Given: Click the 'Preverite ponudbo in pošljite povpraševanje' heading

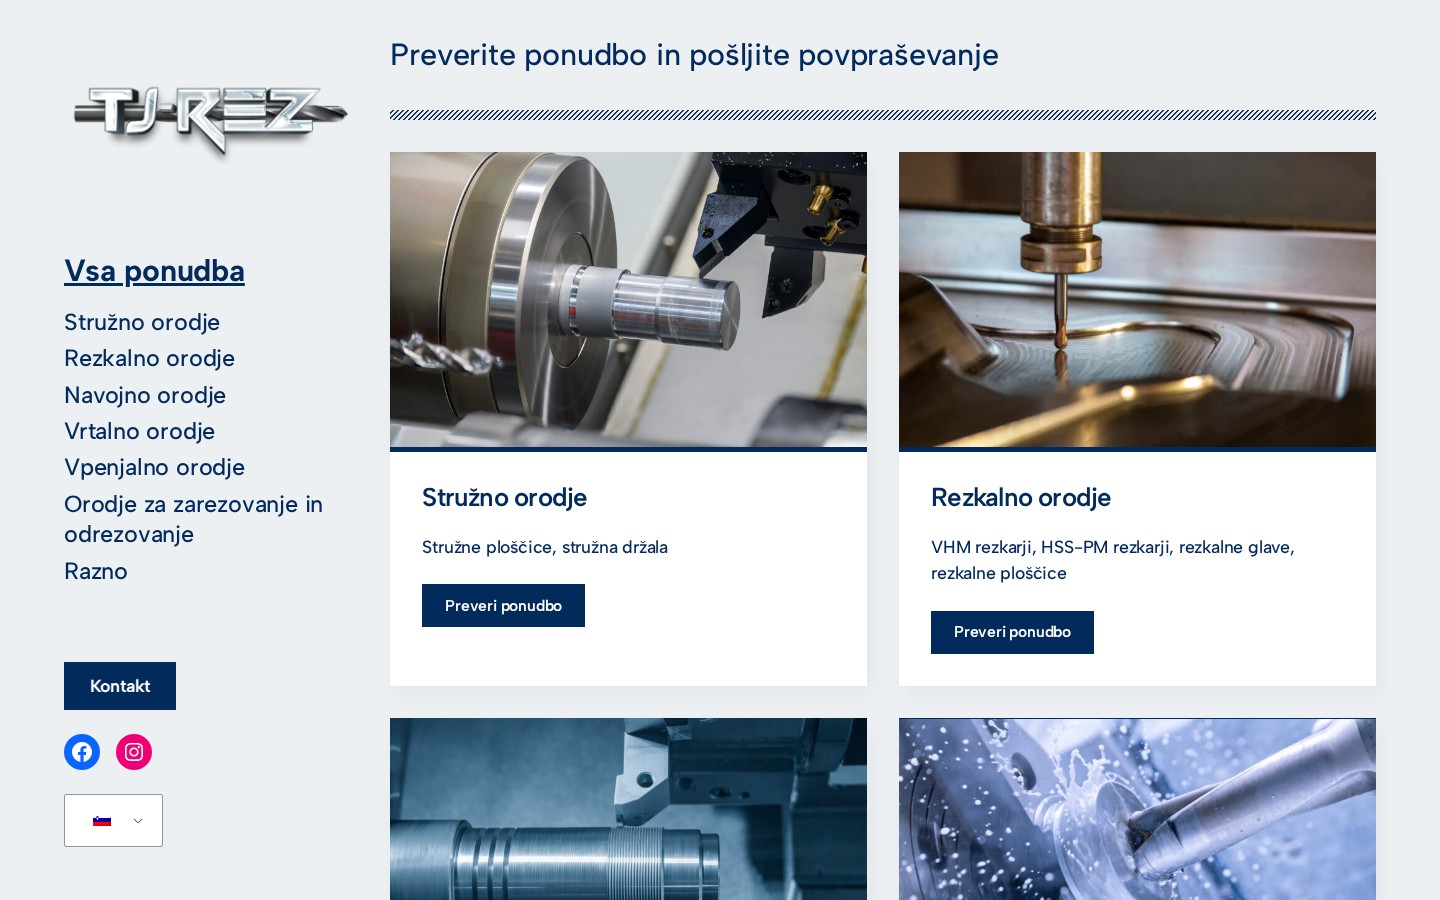Looking at the screenshot, I should click(694, 55).
